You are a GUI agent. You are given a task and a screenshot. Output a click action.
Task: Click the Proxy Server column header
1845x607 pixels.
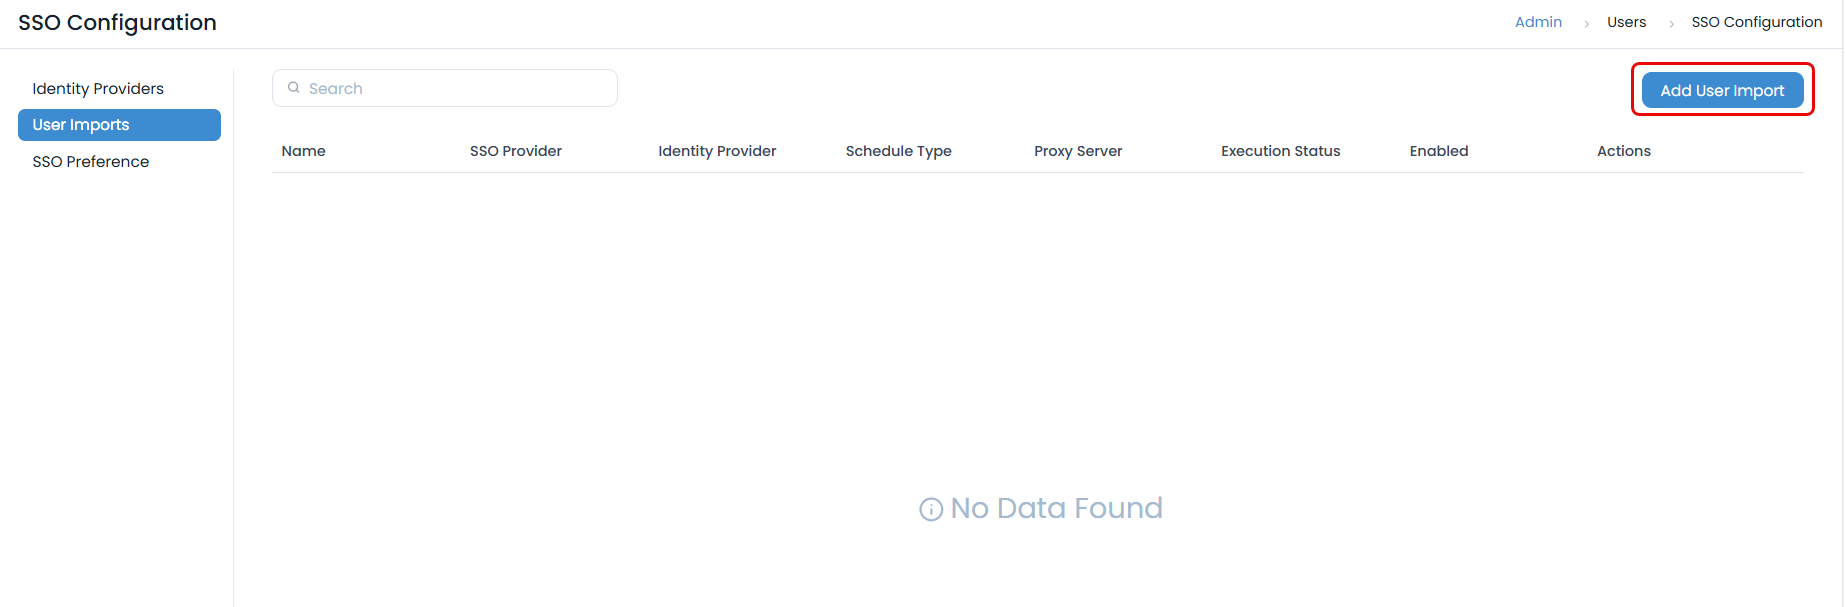(1078, 151)
